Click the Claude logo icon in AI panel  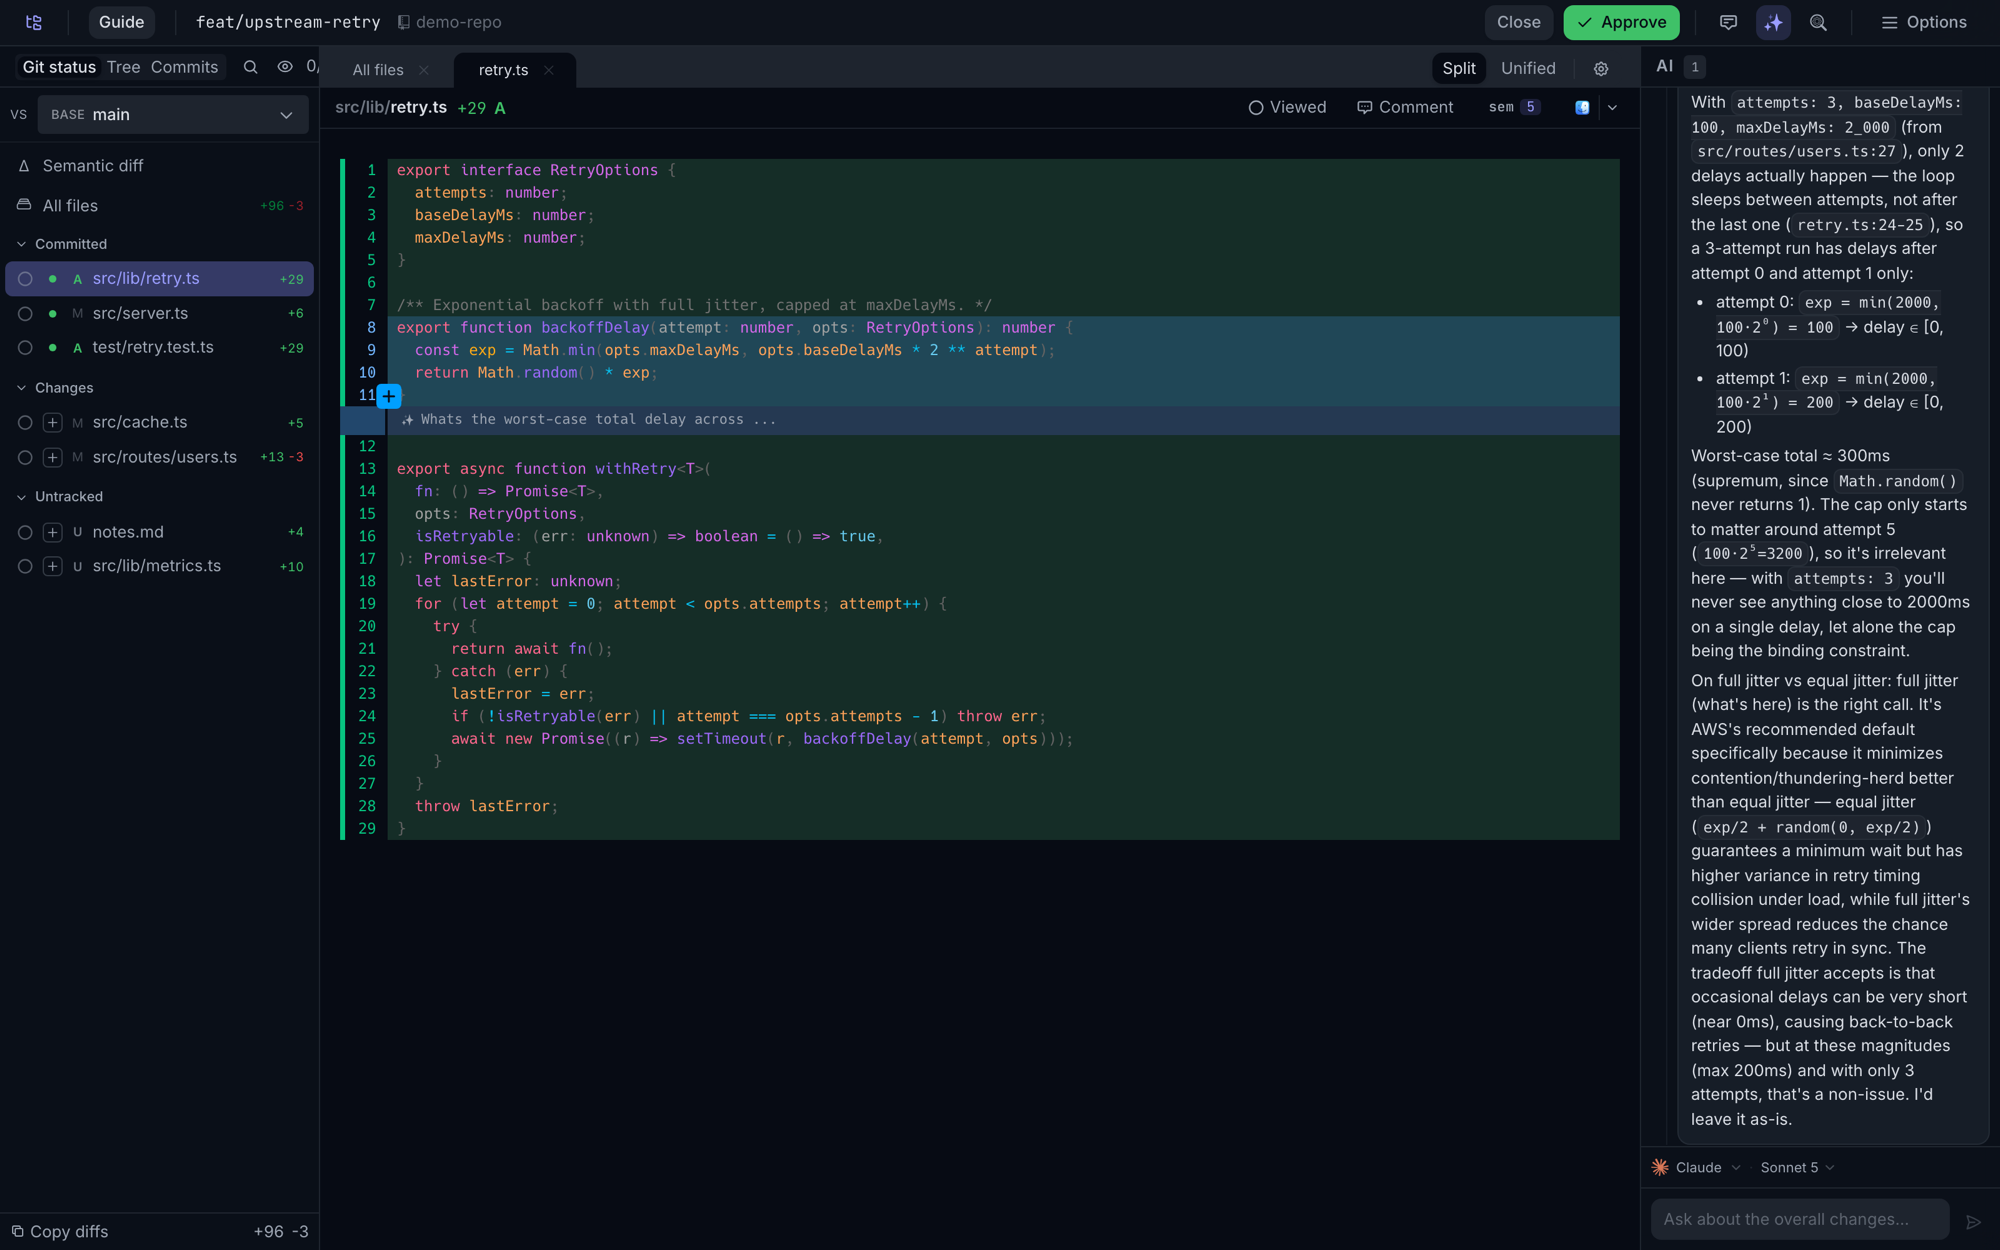pos(1660,1167)
